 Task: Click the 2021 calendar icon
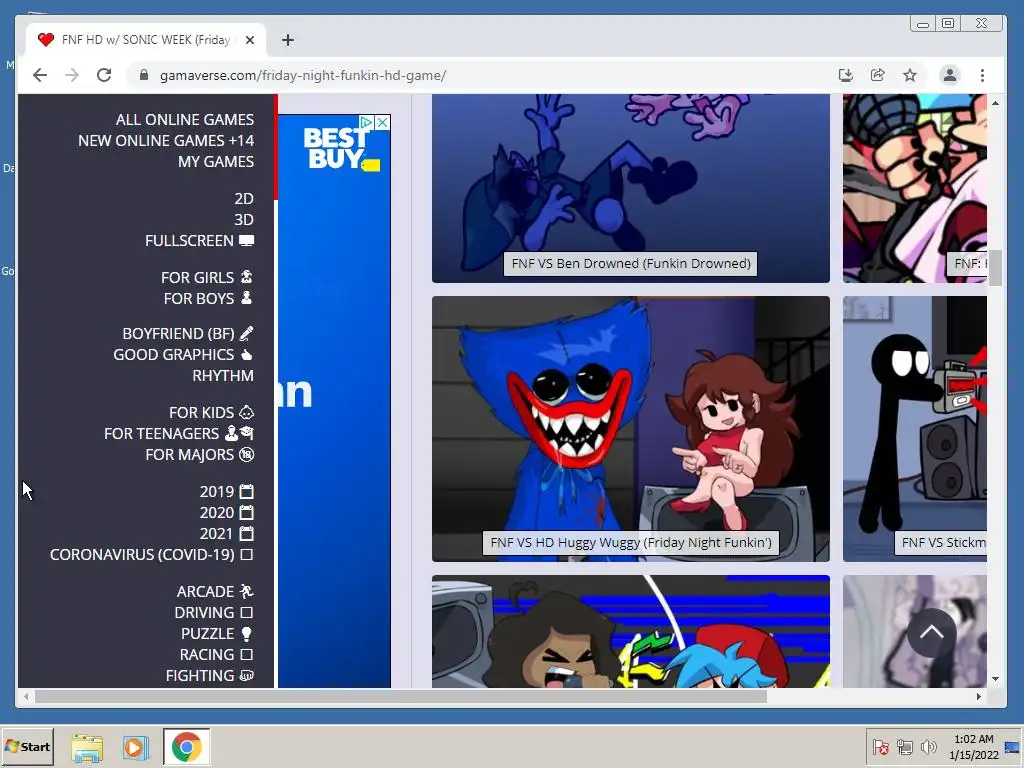246,533
